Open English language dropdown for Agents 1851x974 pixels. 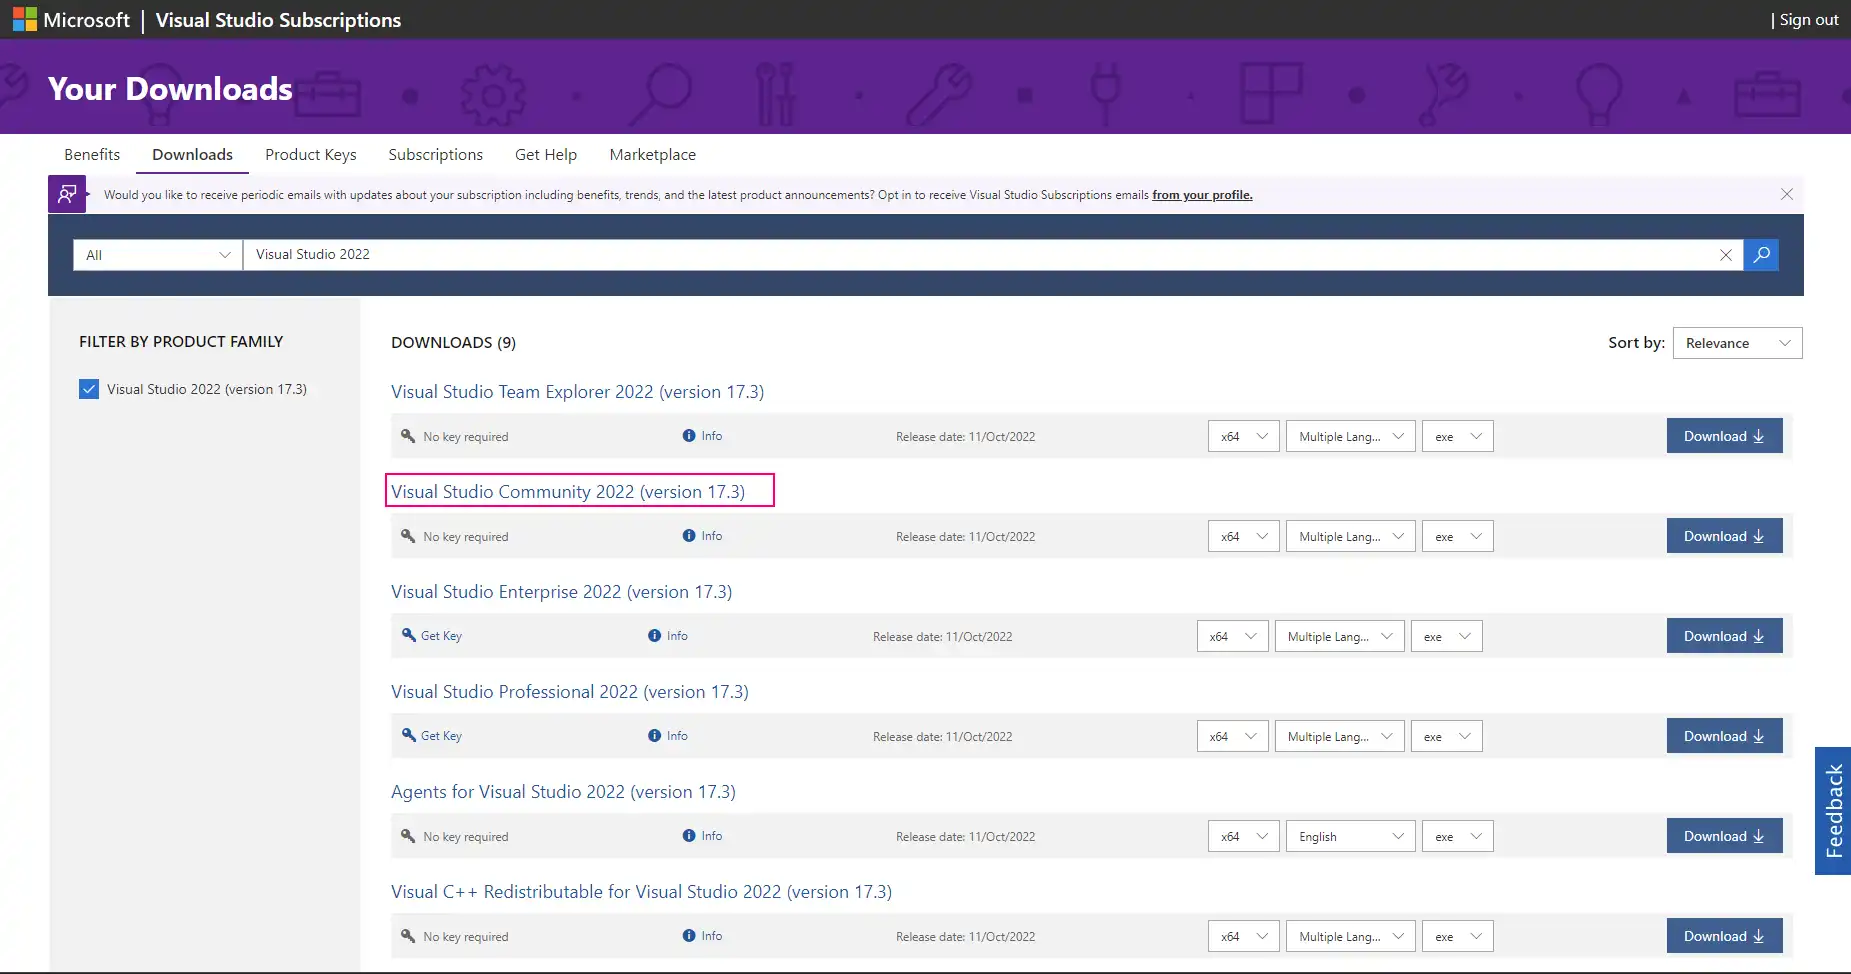tap(1351, 836)
